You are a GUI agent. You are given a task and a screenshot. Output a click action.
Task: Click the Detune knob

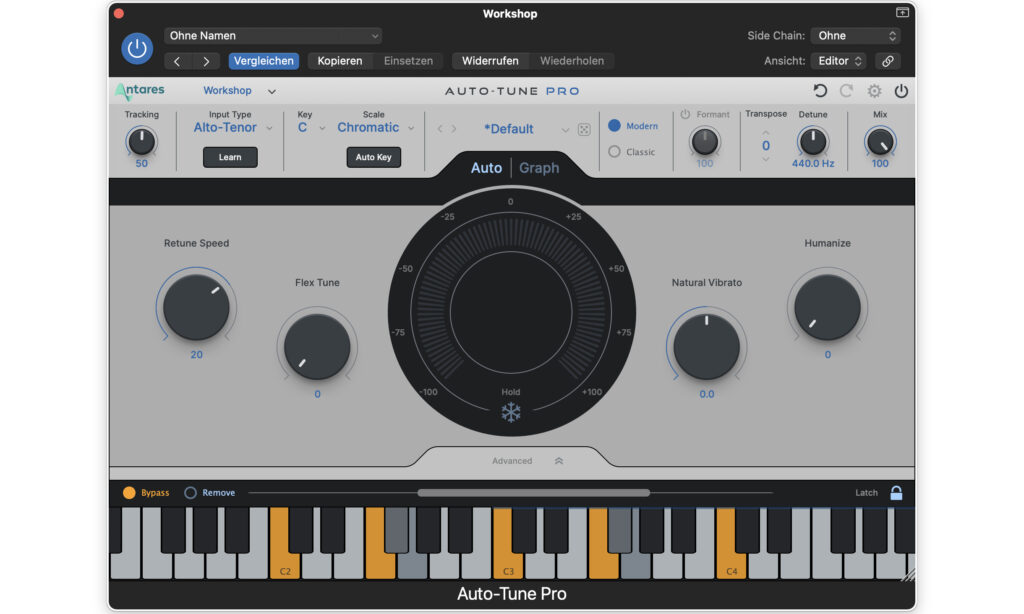[x=813, y=142]
